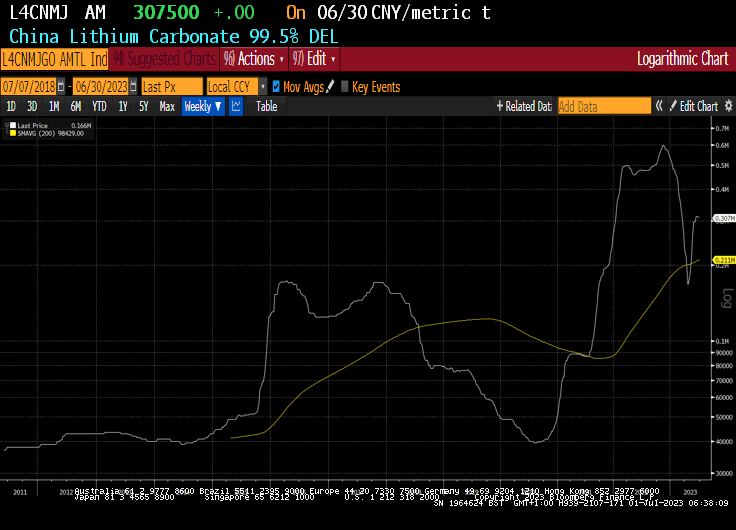Click the start date field 07/07/2018

point(28,87)
